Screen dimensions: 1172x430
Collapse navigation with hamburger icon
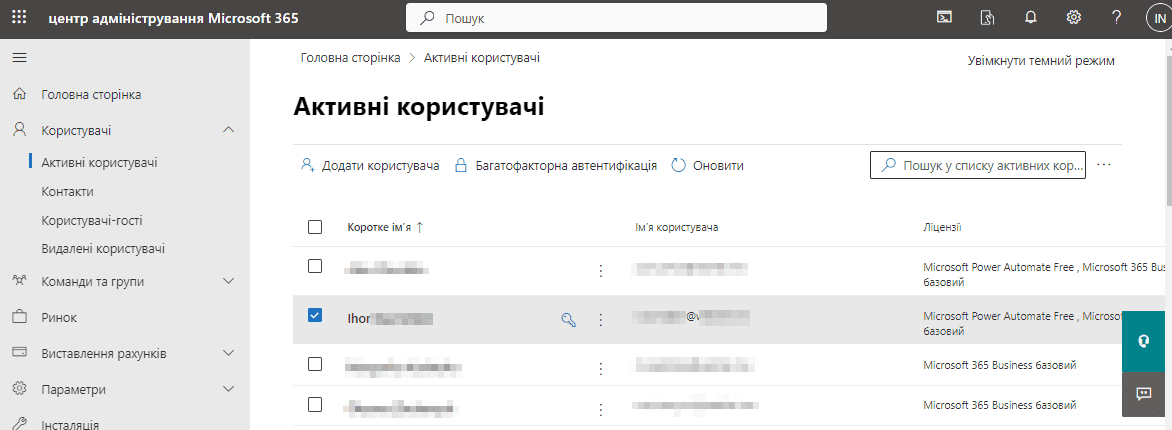pyautogui.click(x=20, y=58)
